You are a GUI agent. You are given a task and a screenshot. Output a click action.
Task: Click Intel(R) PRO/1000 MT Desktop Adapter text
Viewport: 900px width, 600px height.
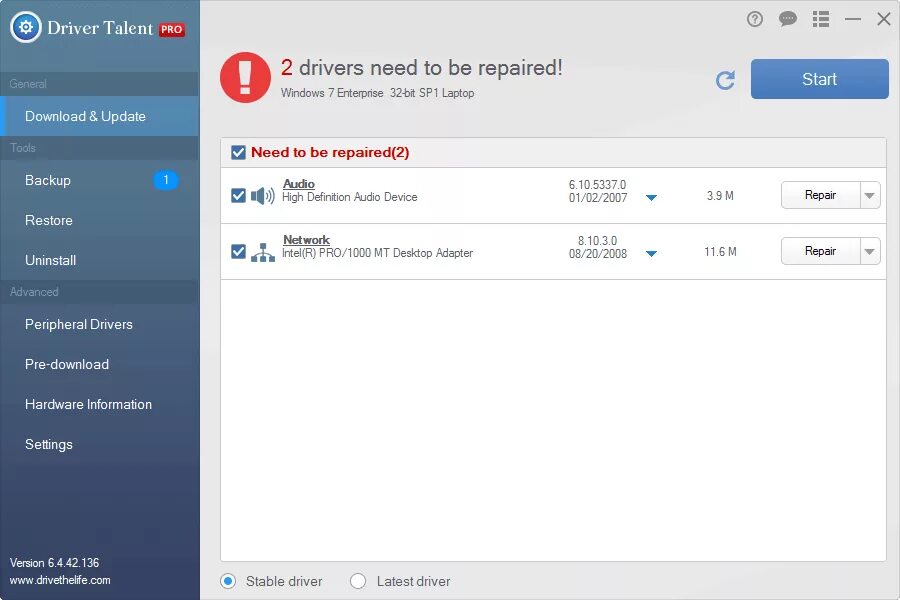pyautogui.click(x=378, y=253)
